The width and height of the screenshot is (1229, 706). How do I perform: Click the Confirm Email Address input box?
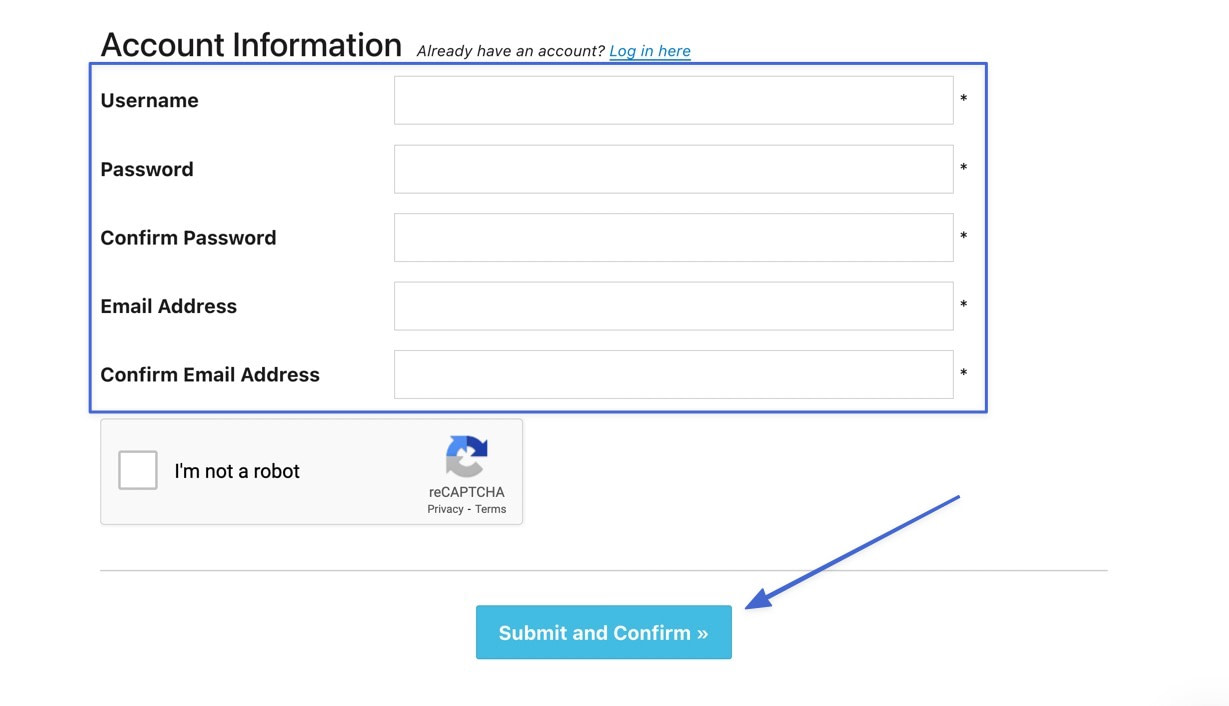click(x=673, y=374)
